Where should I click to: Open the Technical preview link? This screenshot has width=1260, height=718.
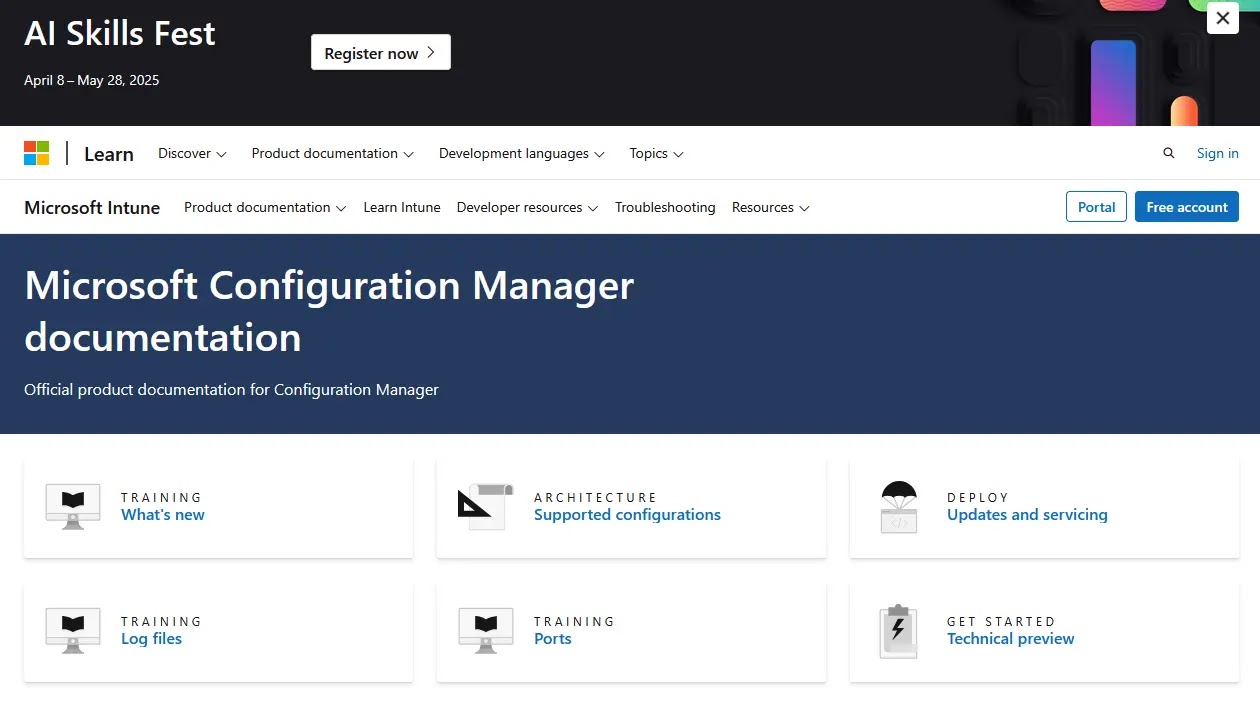(1011, 639)
